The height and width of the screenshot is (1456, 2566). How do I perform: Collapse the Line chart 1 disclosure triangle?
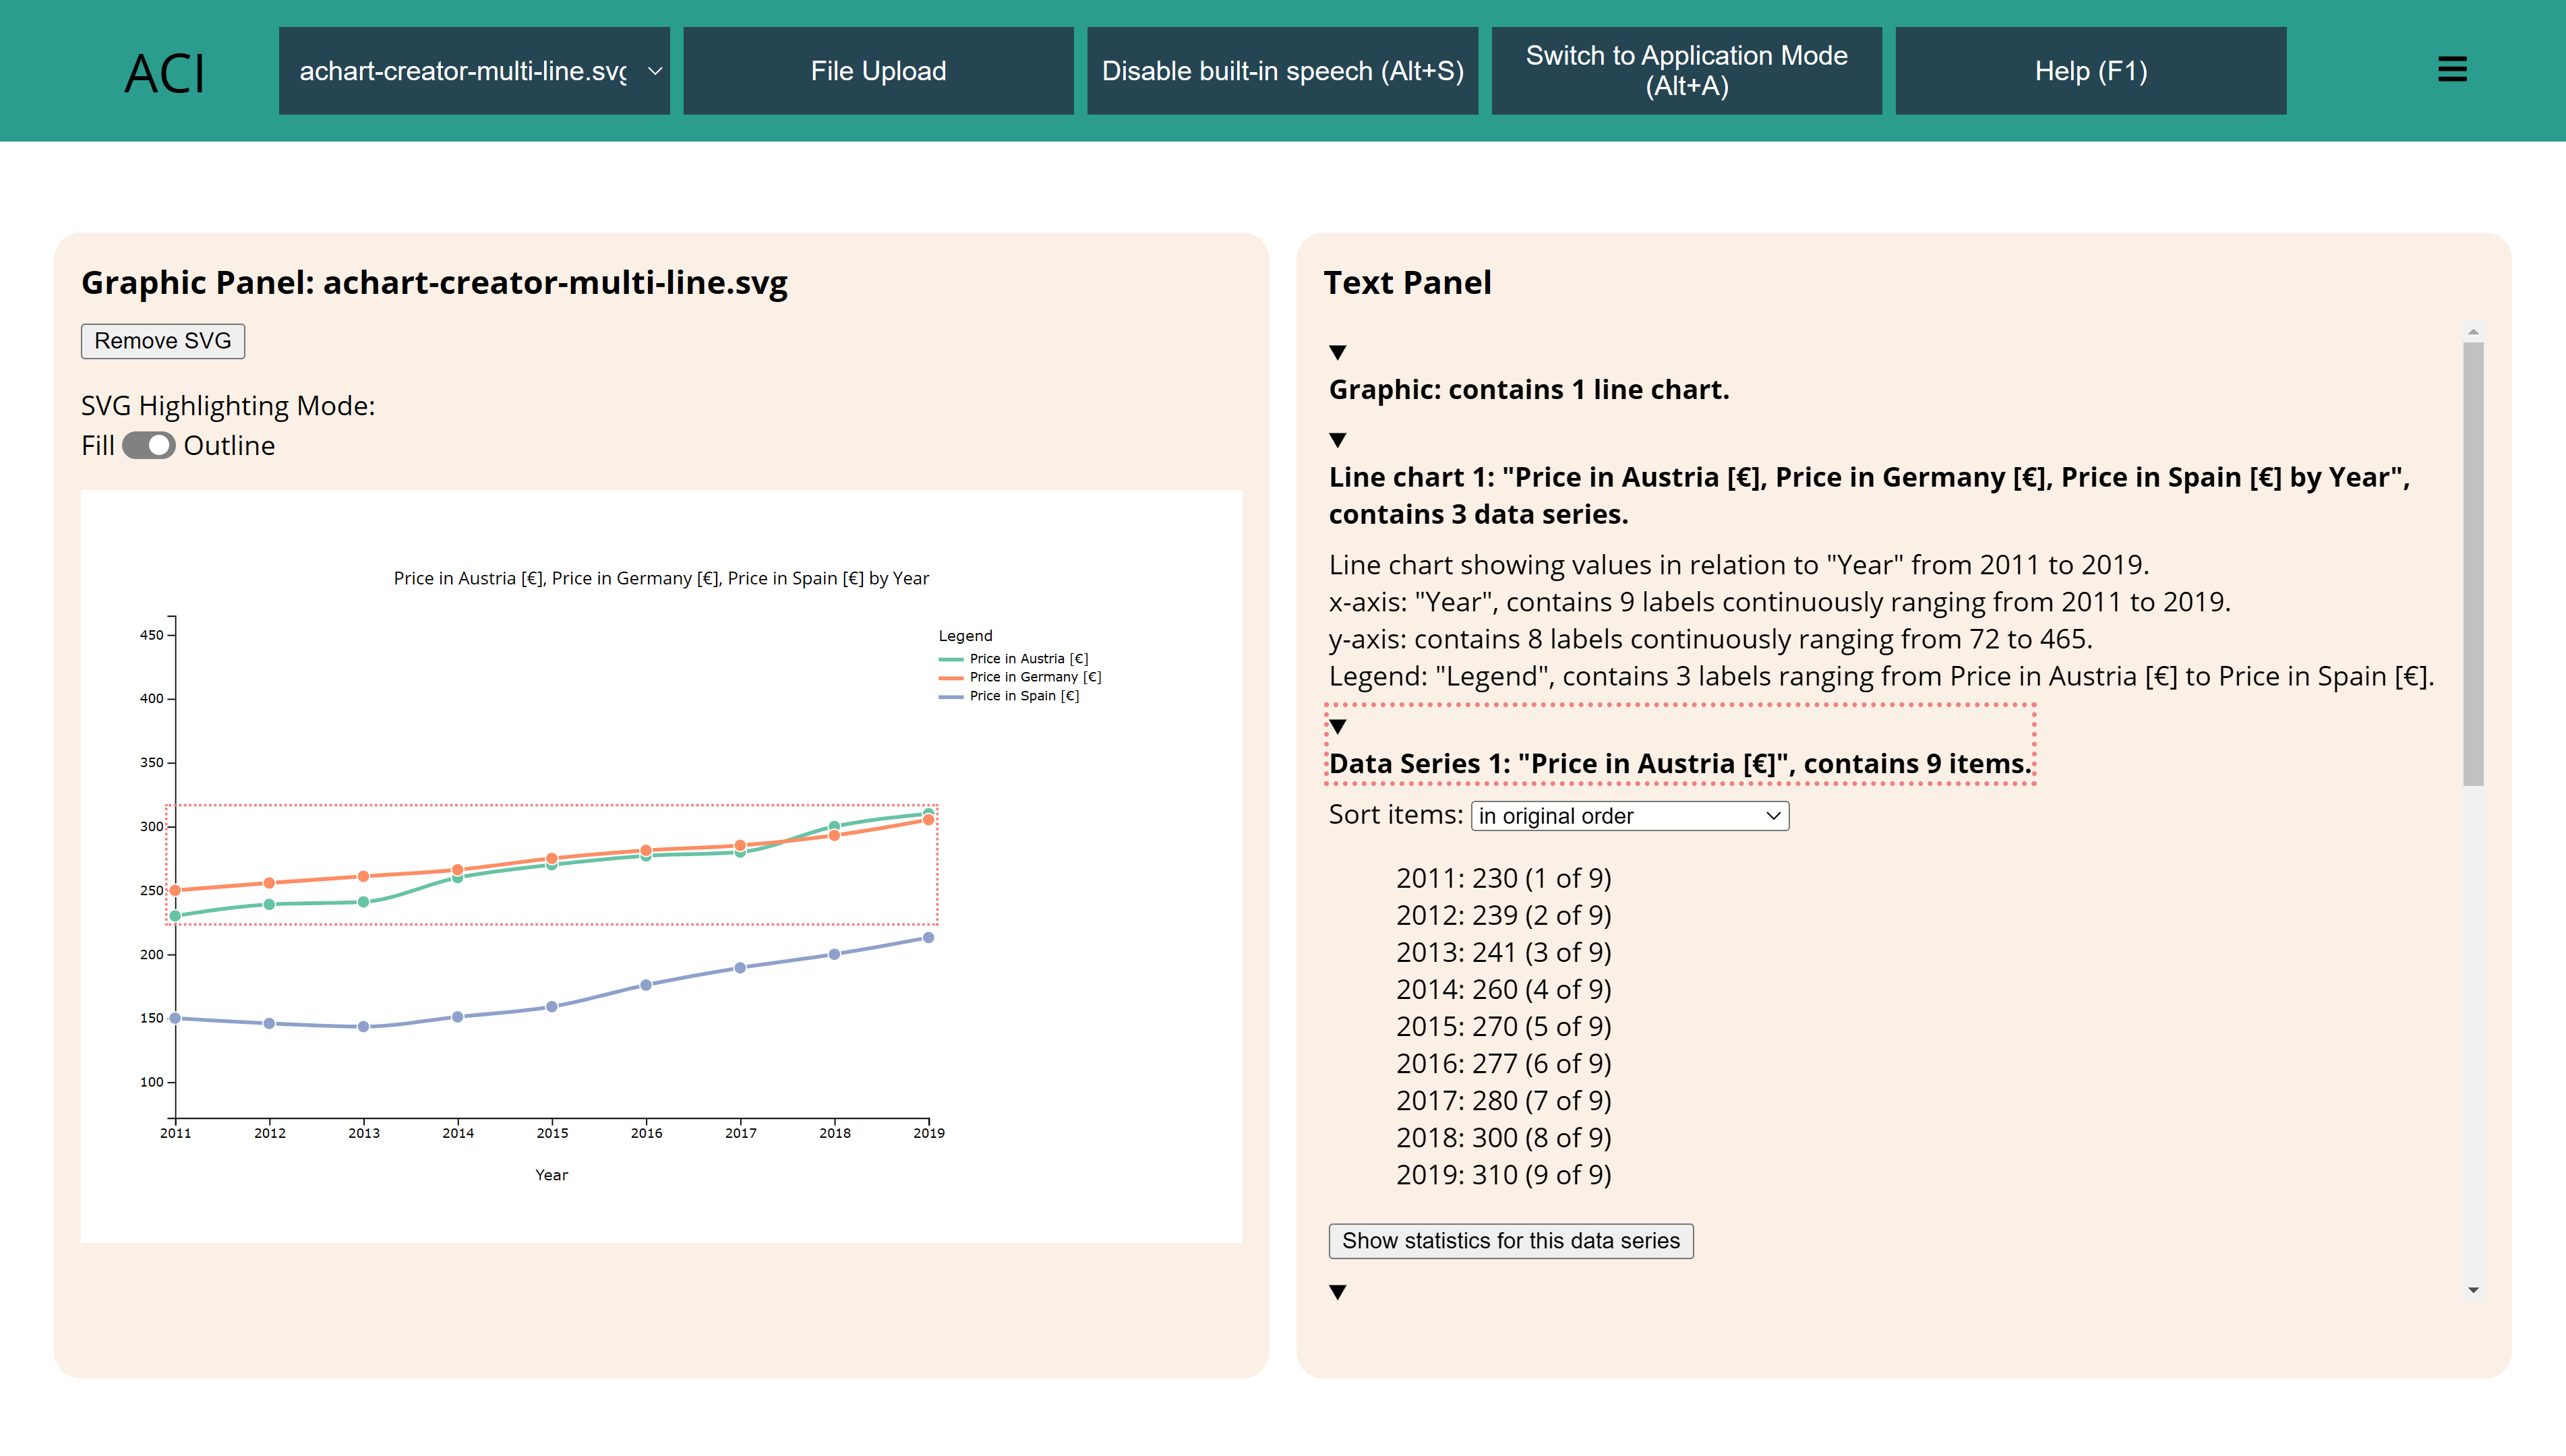point(1338,440)
